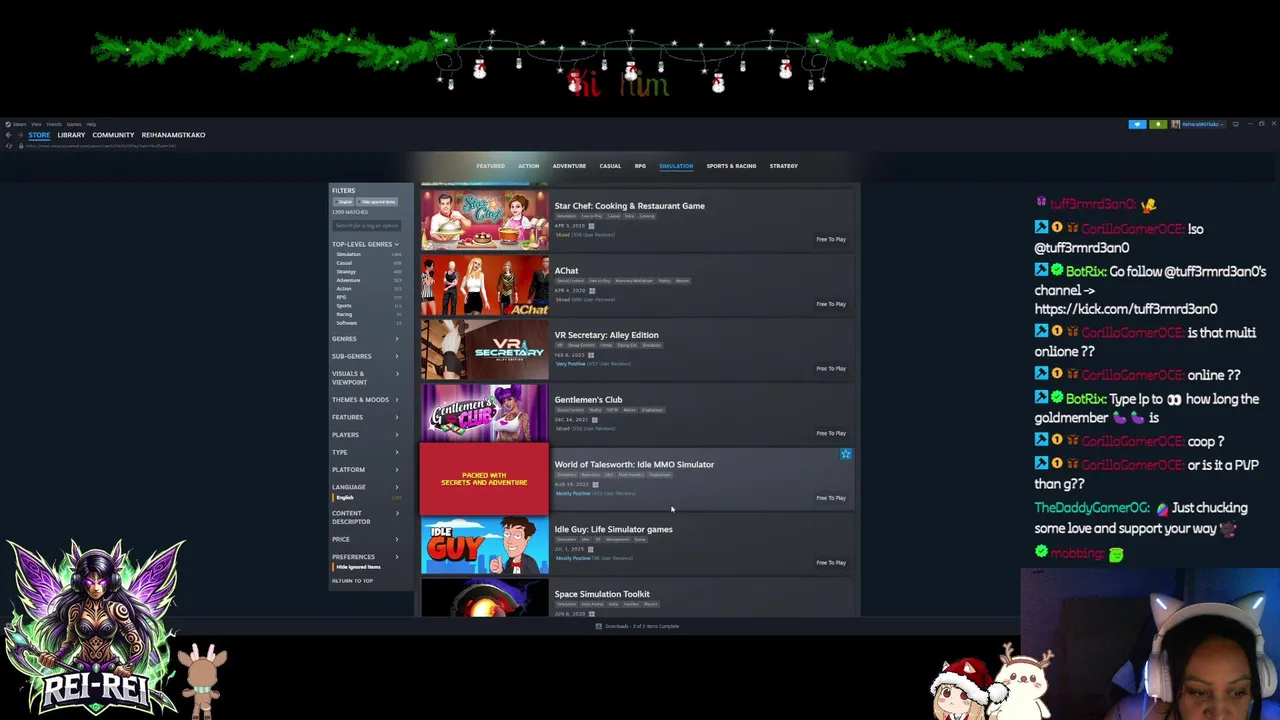Open the Strategy category tab
Screen dimensions: 1280x720
click(x=784, y=166)
